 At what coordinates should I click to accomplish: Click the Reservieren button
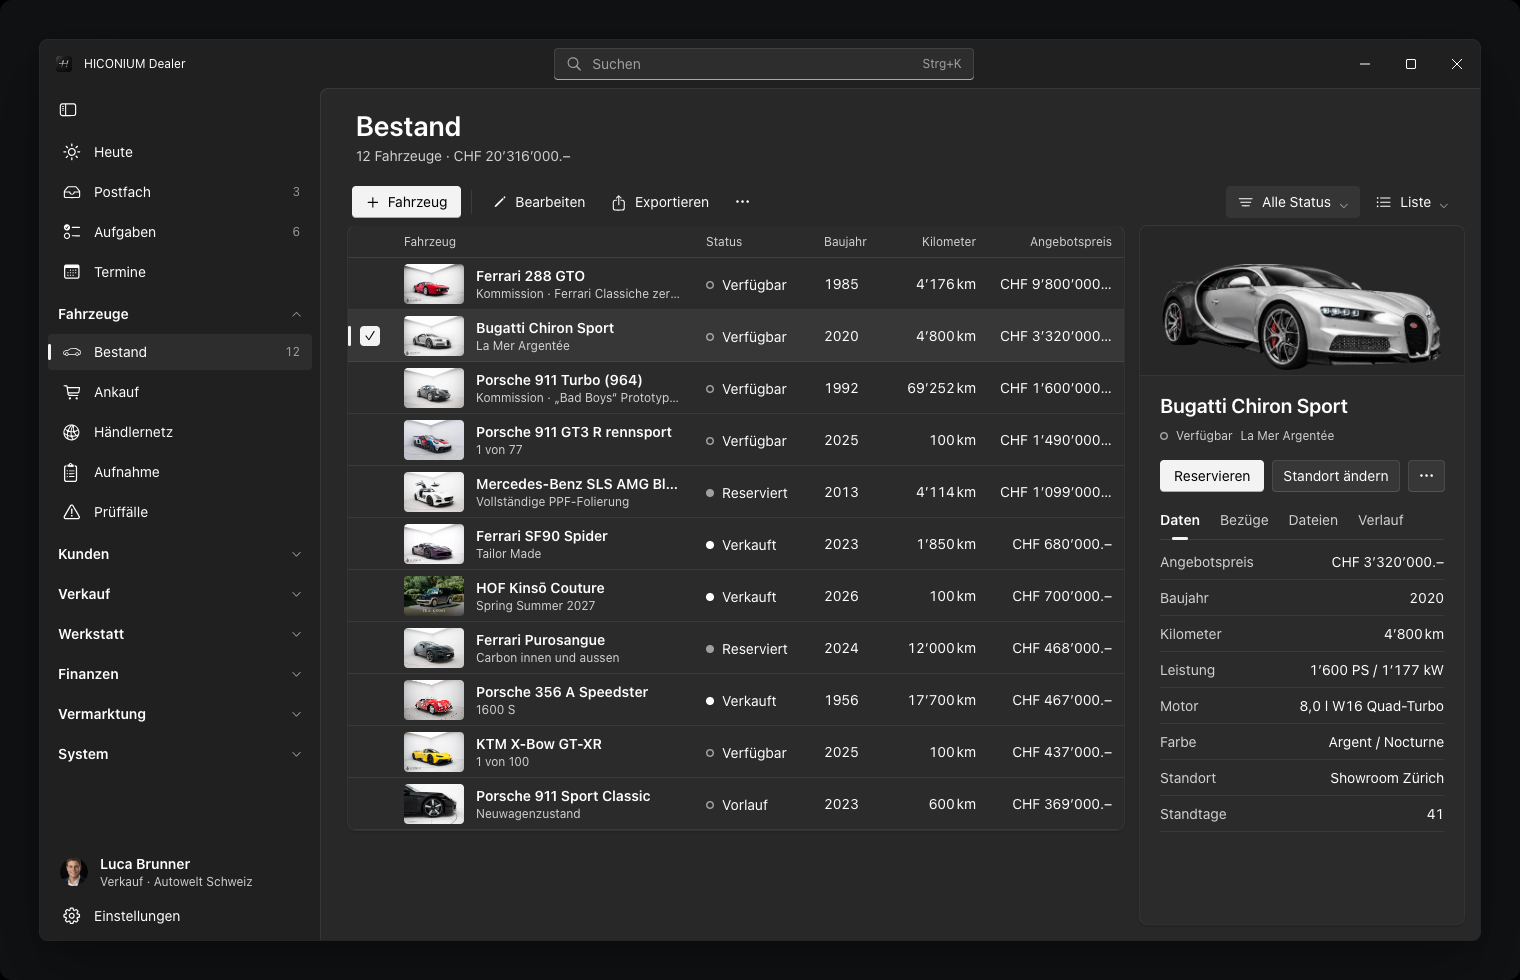(1212, 476)
